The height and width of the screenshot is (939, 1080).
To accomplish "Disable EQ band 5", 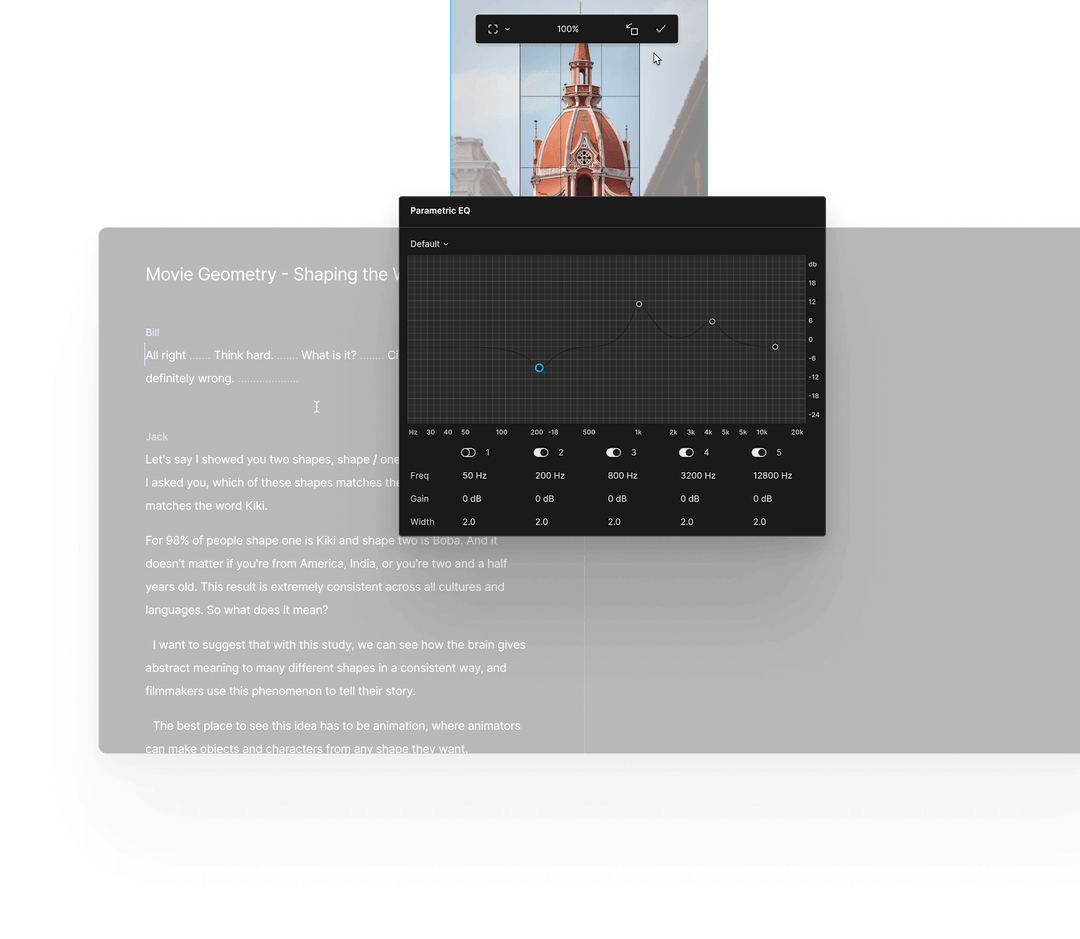I will [758, 452].
